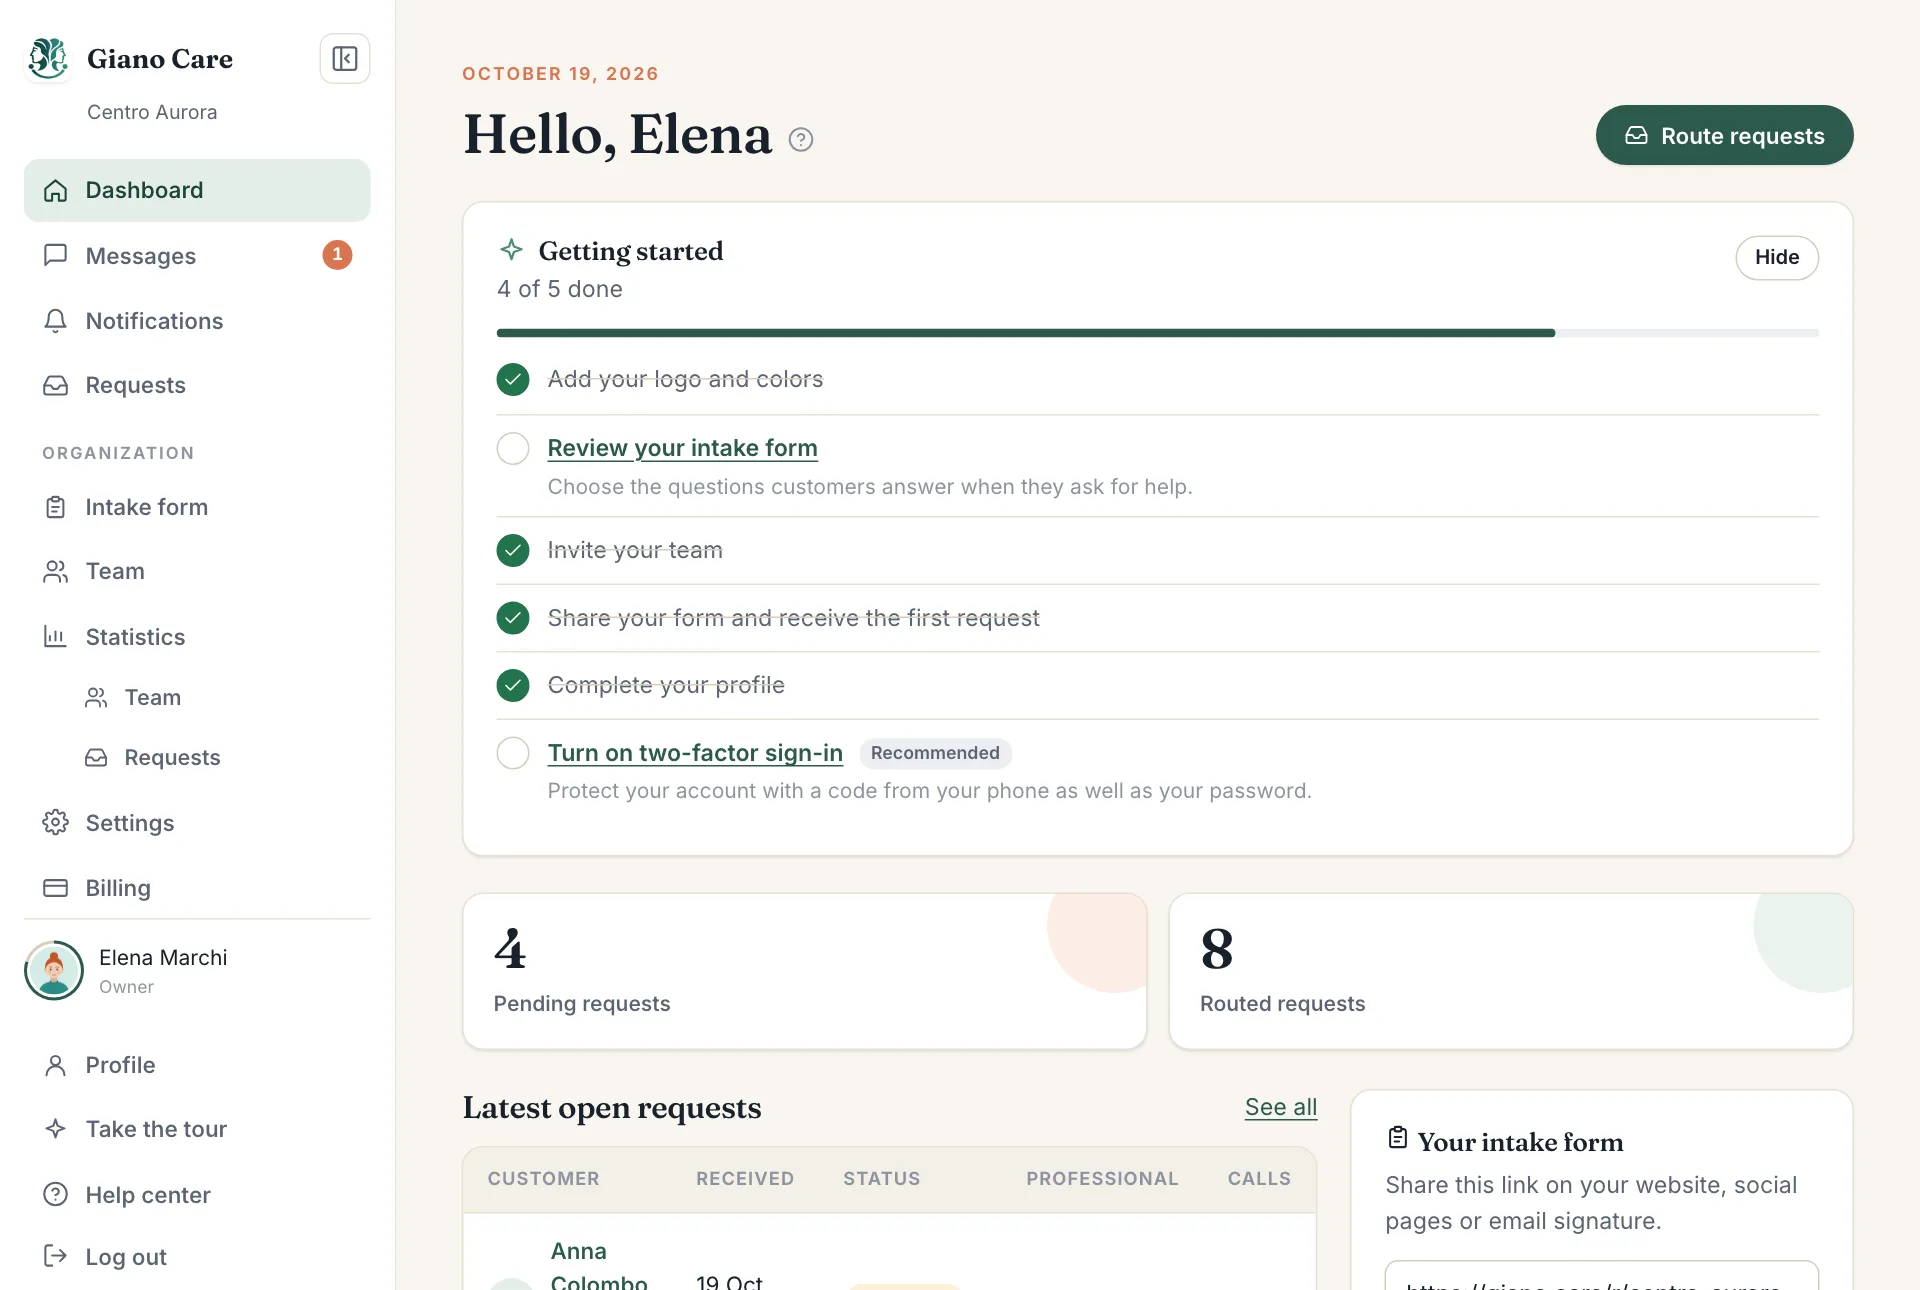Click the Giano Care logo

[48, 59]
